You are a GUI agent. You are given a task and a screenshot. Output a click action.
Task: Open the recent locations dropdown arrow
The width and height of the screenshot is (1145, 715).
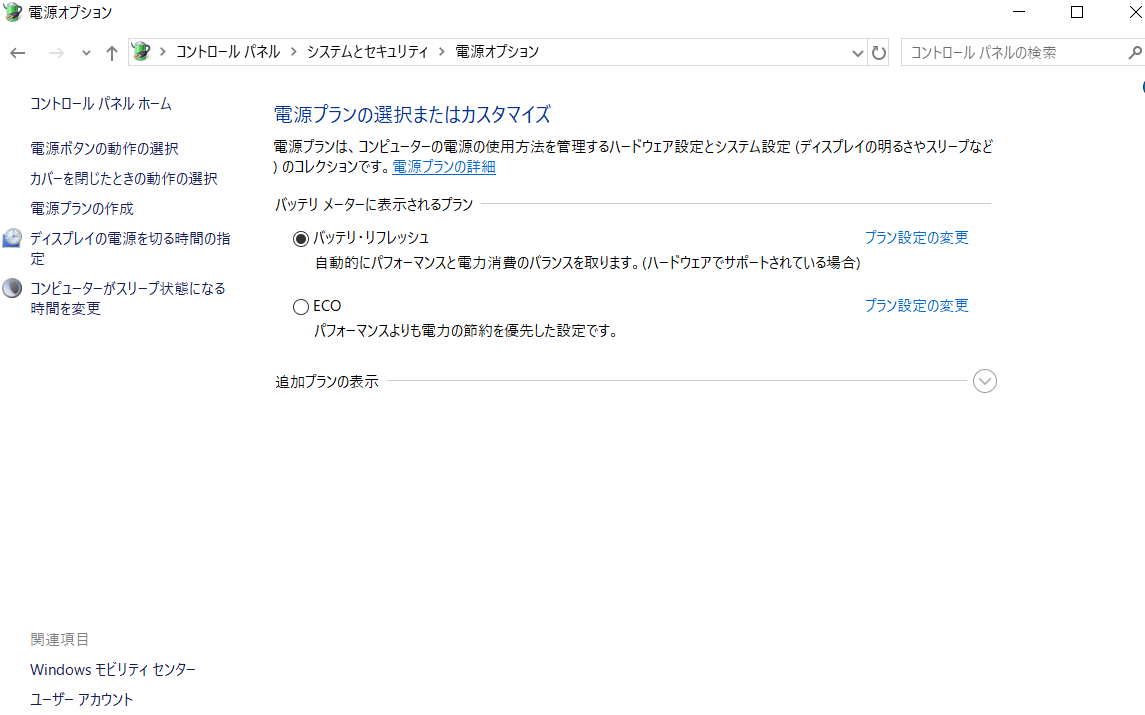(86, 53)
